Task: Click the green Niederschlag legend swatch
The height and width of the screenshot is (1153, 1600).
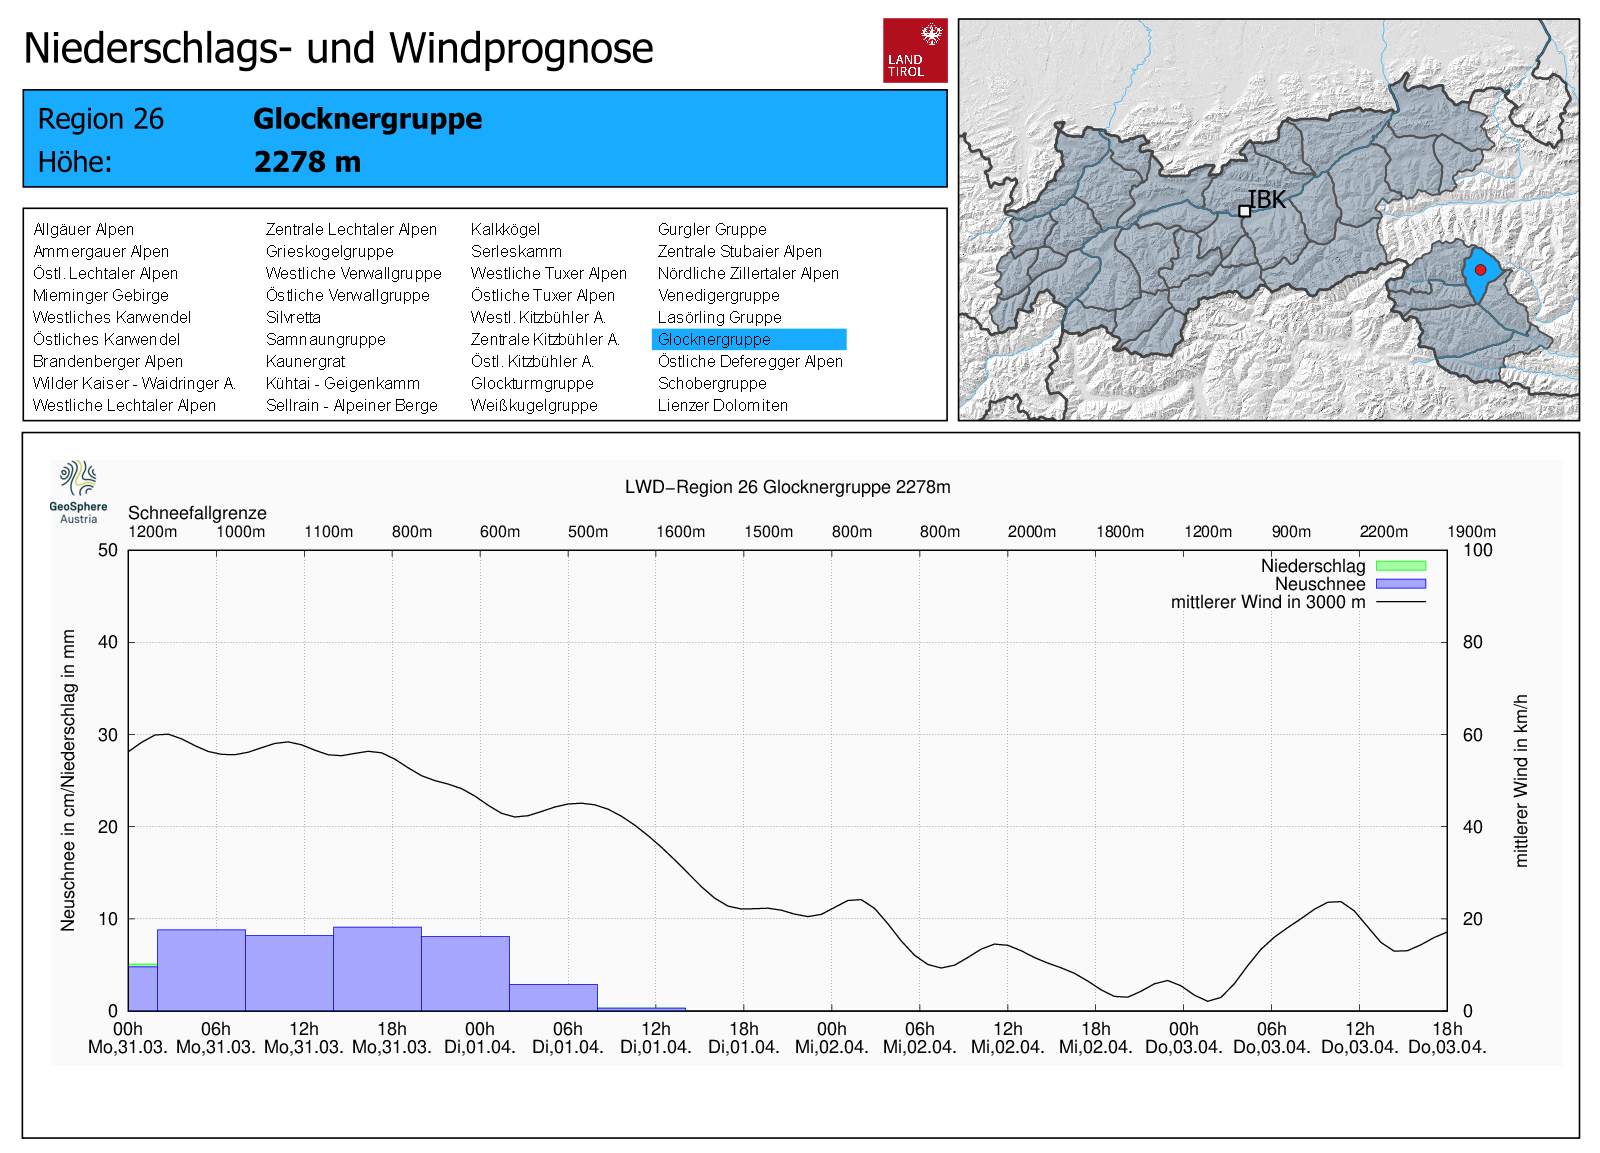Action: pyautogui.click(x=1400, y=566)
